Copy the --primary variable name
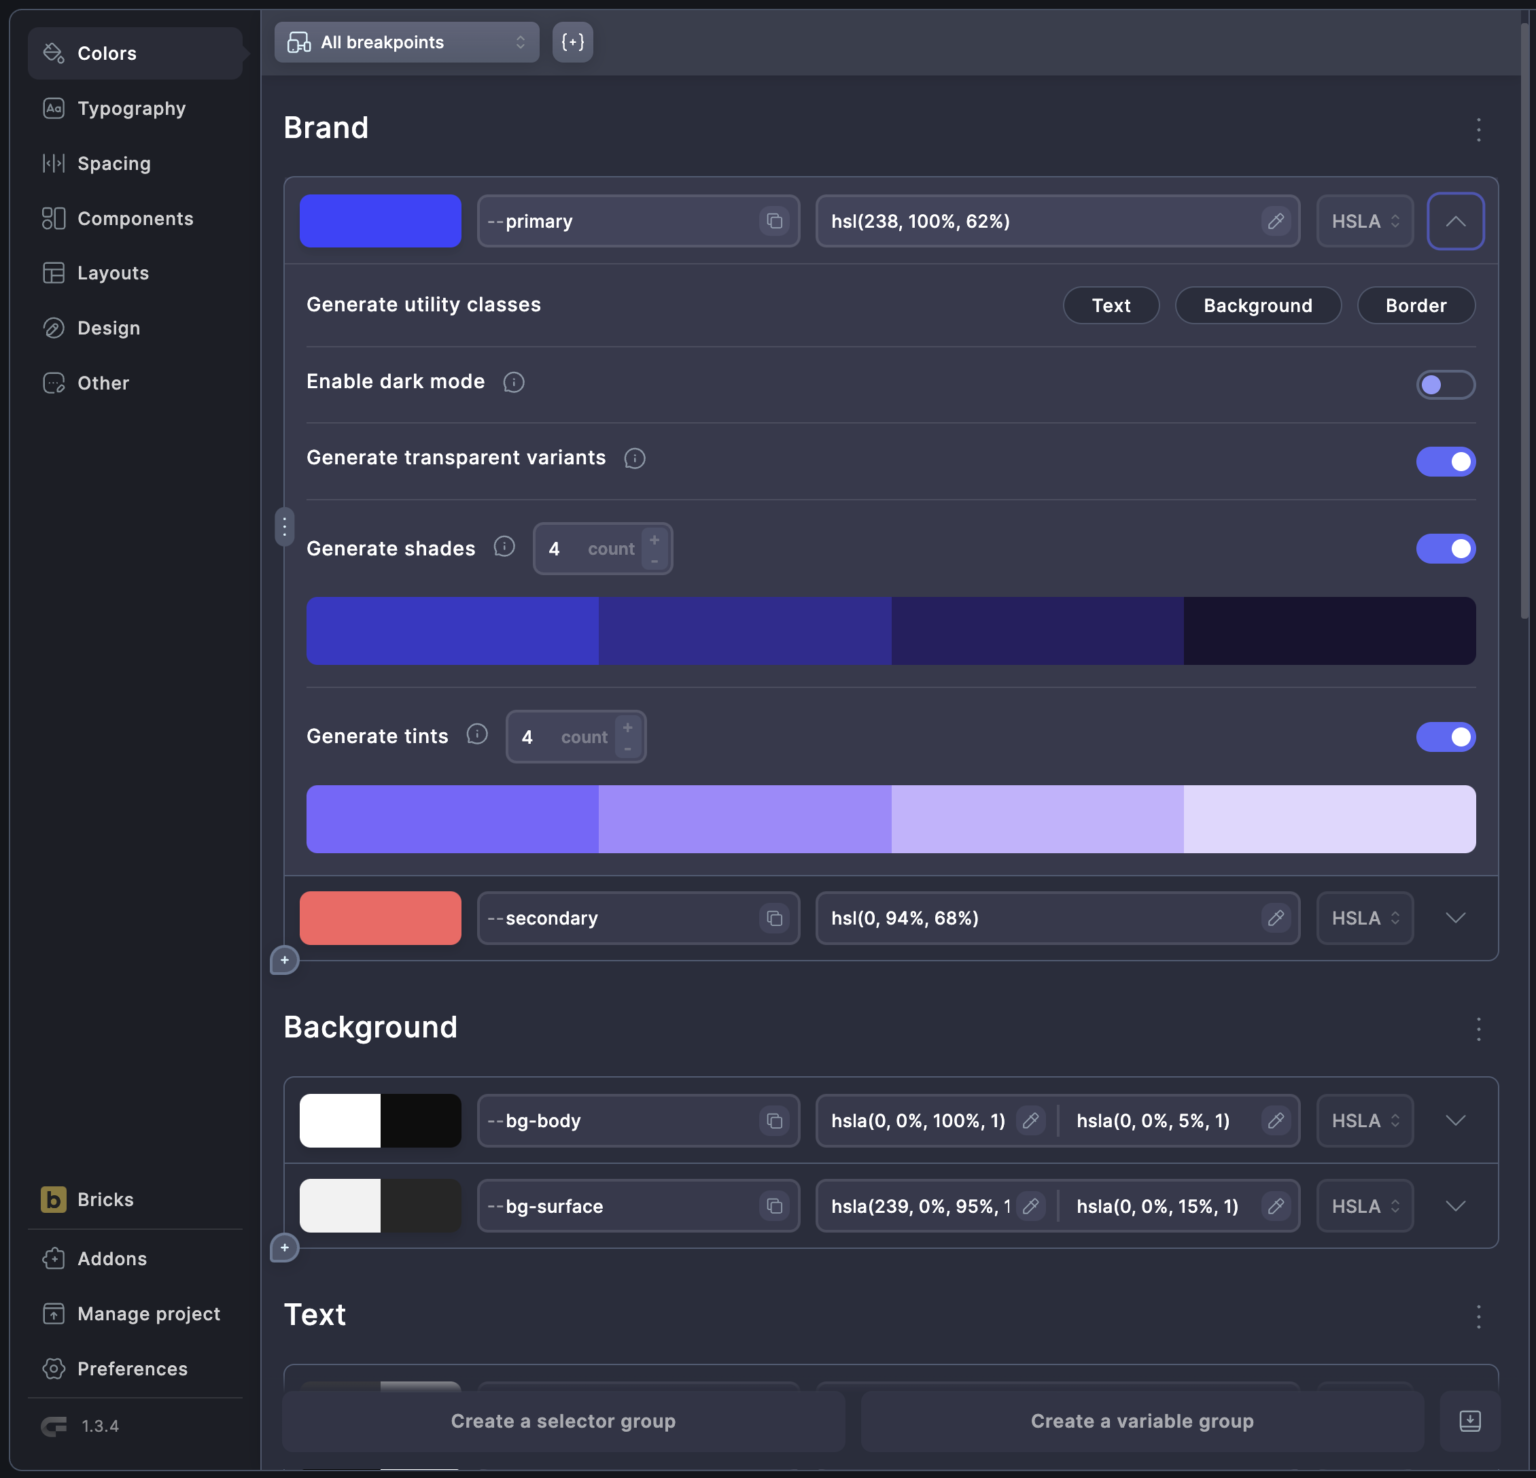The height and width of the screenshot is (1478, 1536). click(774, 221)
